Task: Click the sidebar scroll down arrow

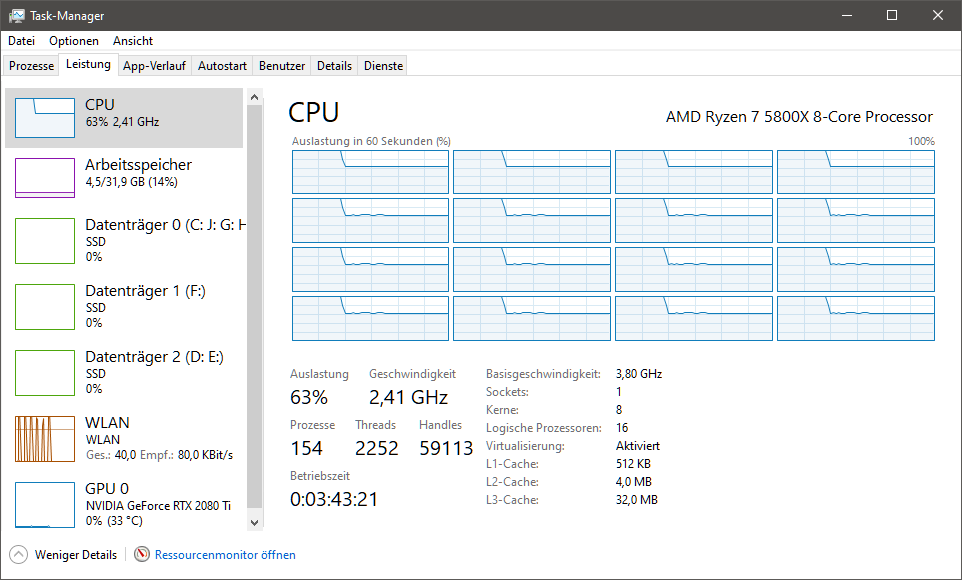Action: (x=255, y=523)
